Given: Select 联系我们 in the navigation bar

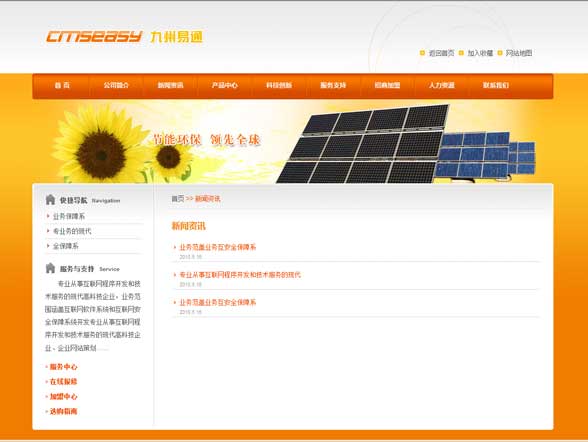Looking at the screenshot, I should click(x=496, y=85).
